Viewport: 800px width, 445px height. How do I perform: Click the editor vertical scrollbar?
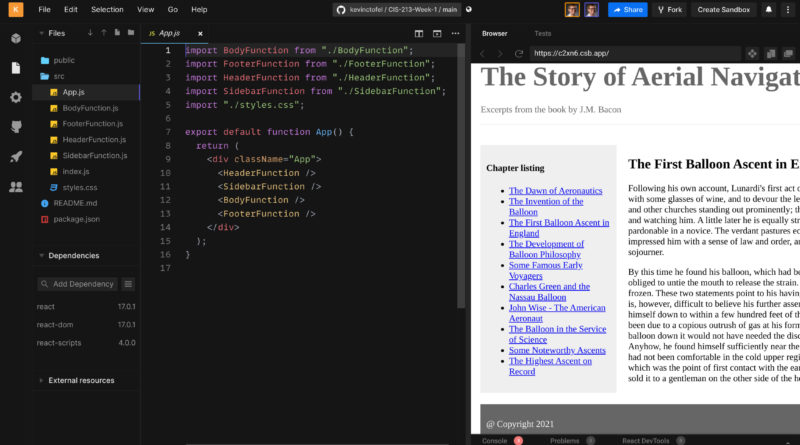click(x=461, y=176)
